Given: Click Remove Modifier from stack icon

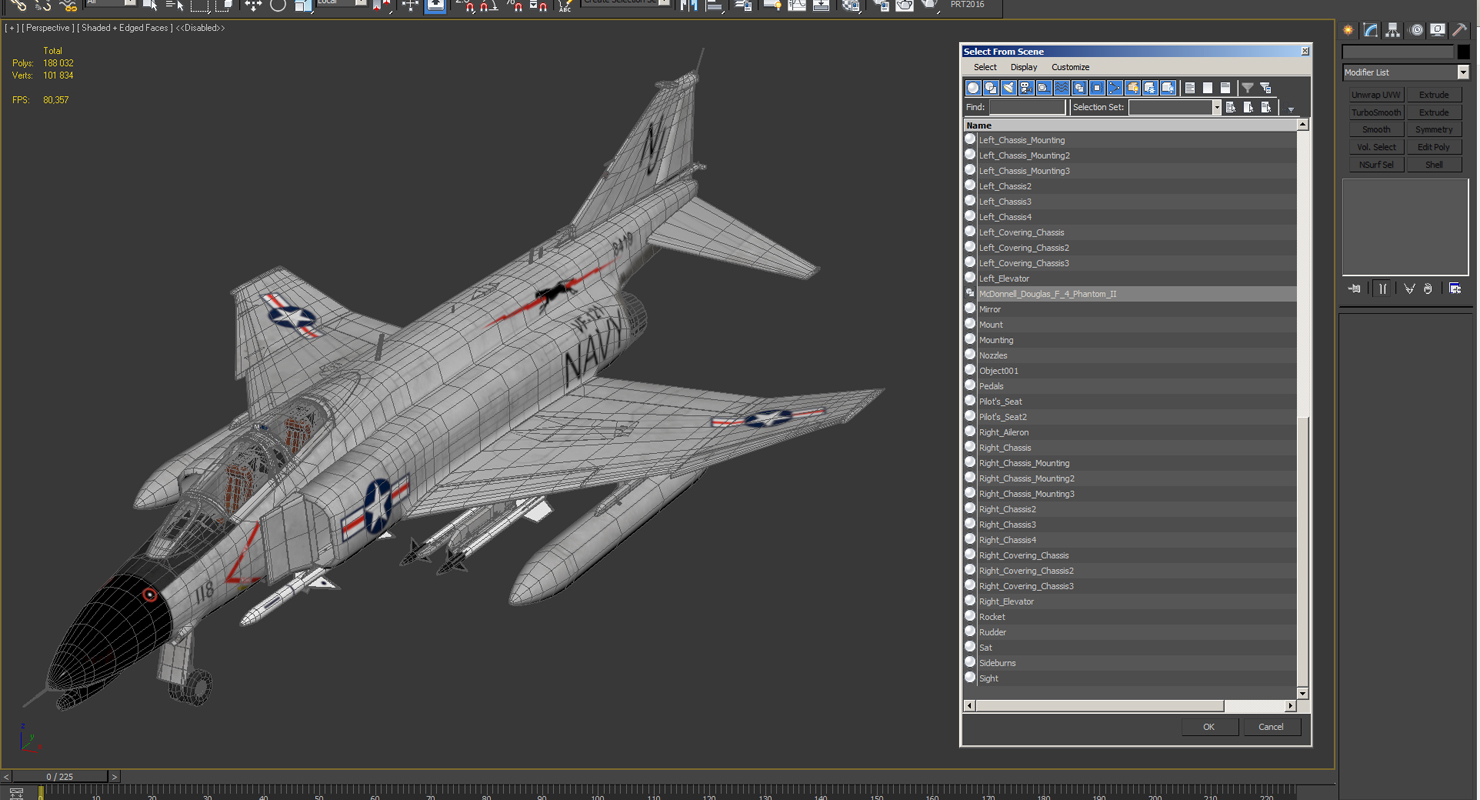Looking at the screenshot, I should tap(1428, 288).
